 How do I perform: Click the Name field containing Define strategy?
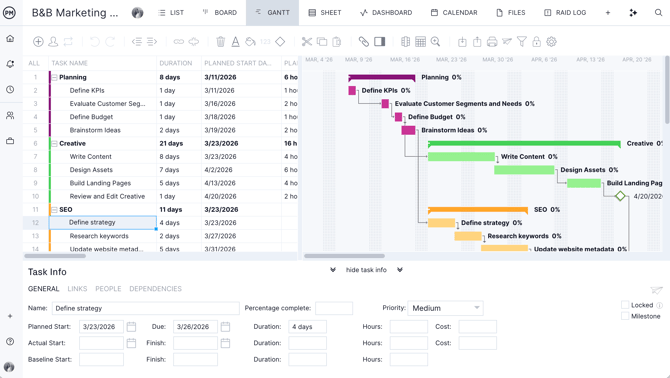point(146,308)
